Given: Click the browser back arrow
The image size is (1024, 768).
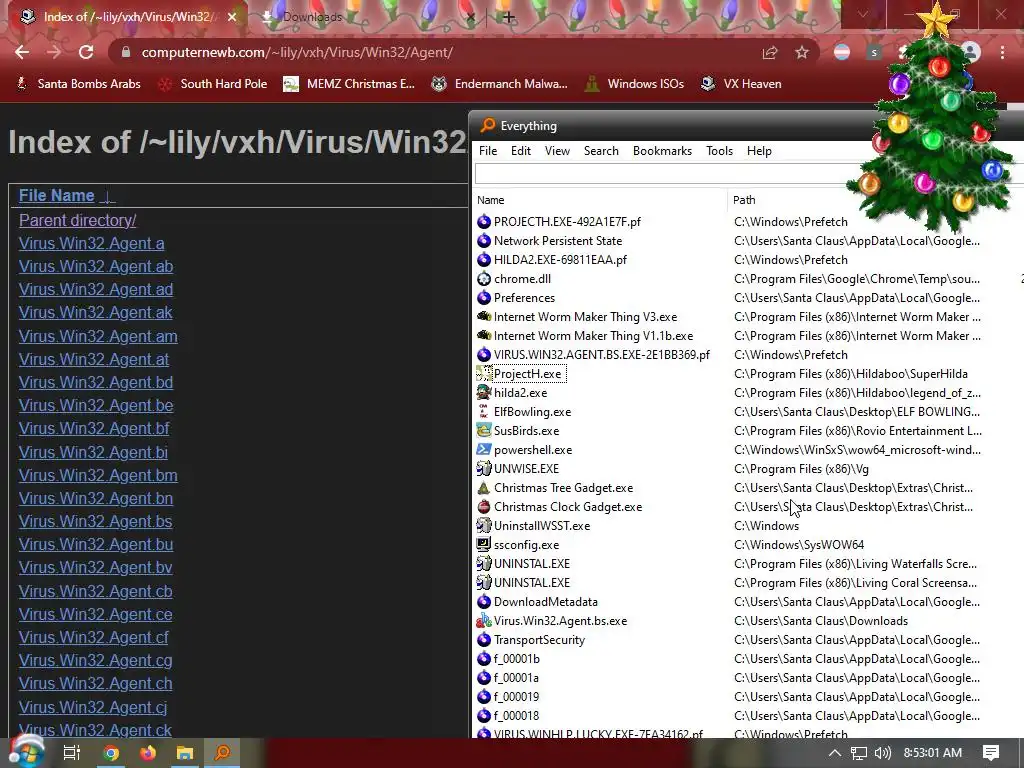Looking at the screenshot, I should click(22, 52).
